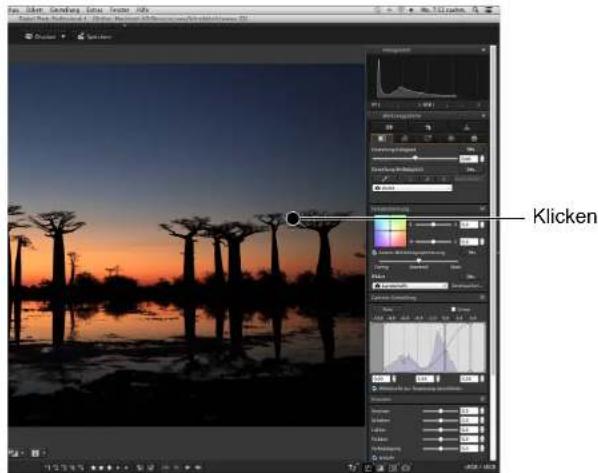Toggle the auto lighting optimizer checkbox

tap(375, 253)
